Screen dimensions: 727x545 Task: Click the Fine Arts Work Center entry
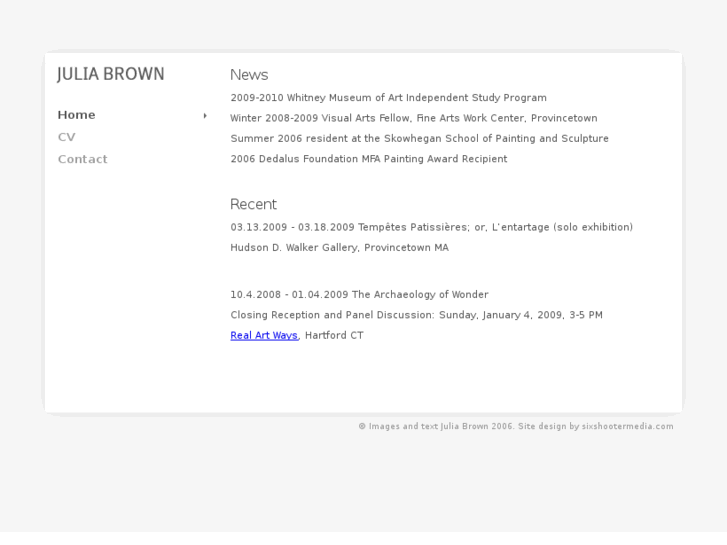pyautogui.click(x=413, y=118)
